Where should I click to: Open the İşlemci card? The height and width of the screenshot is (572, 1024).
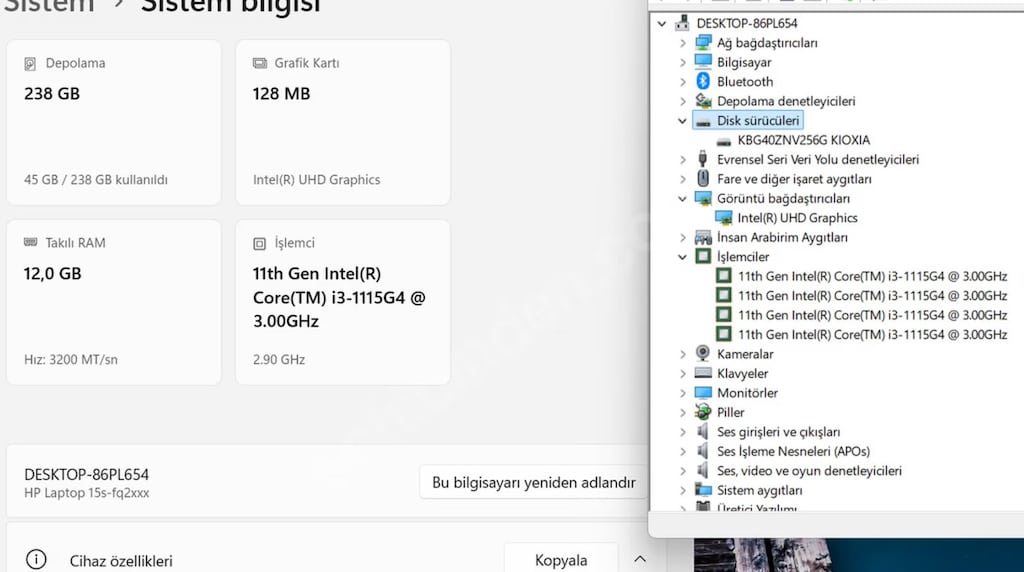tap(343, 302)
